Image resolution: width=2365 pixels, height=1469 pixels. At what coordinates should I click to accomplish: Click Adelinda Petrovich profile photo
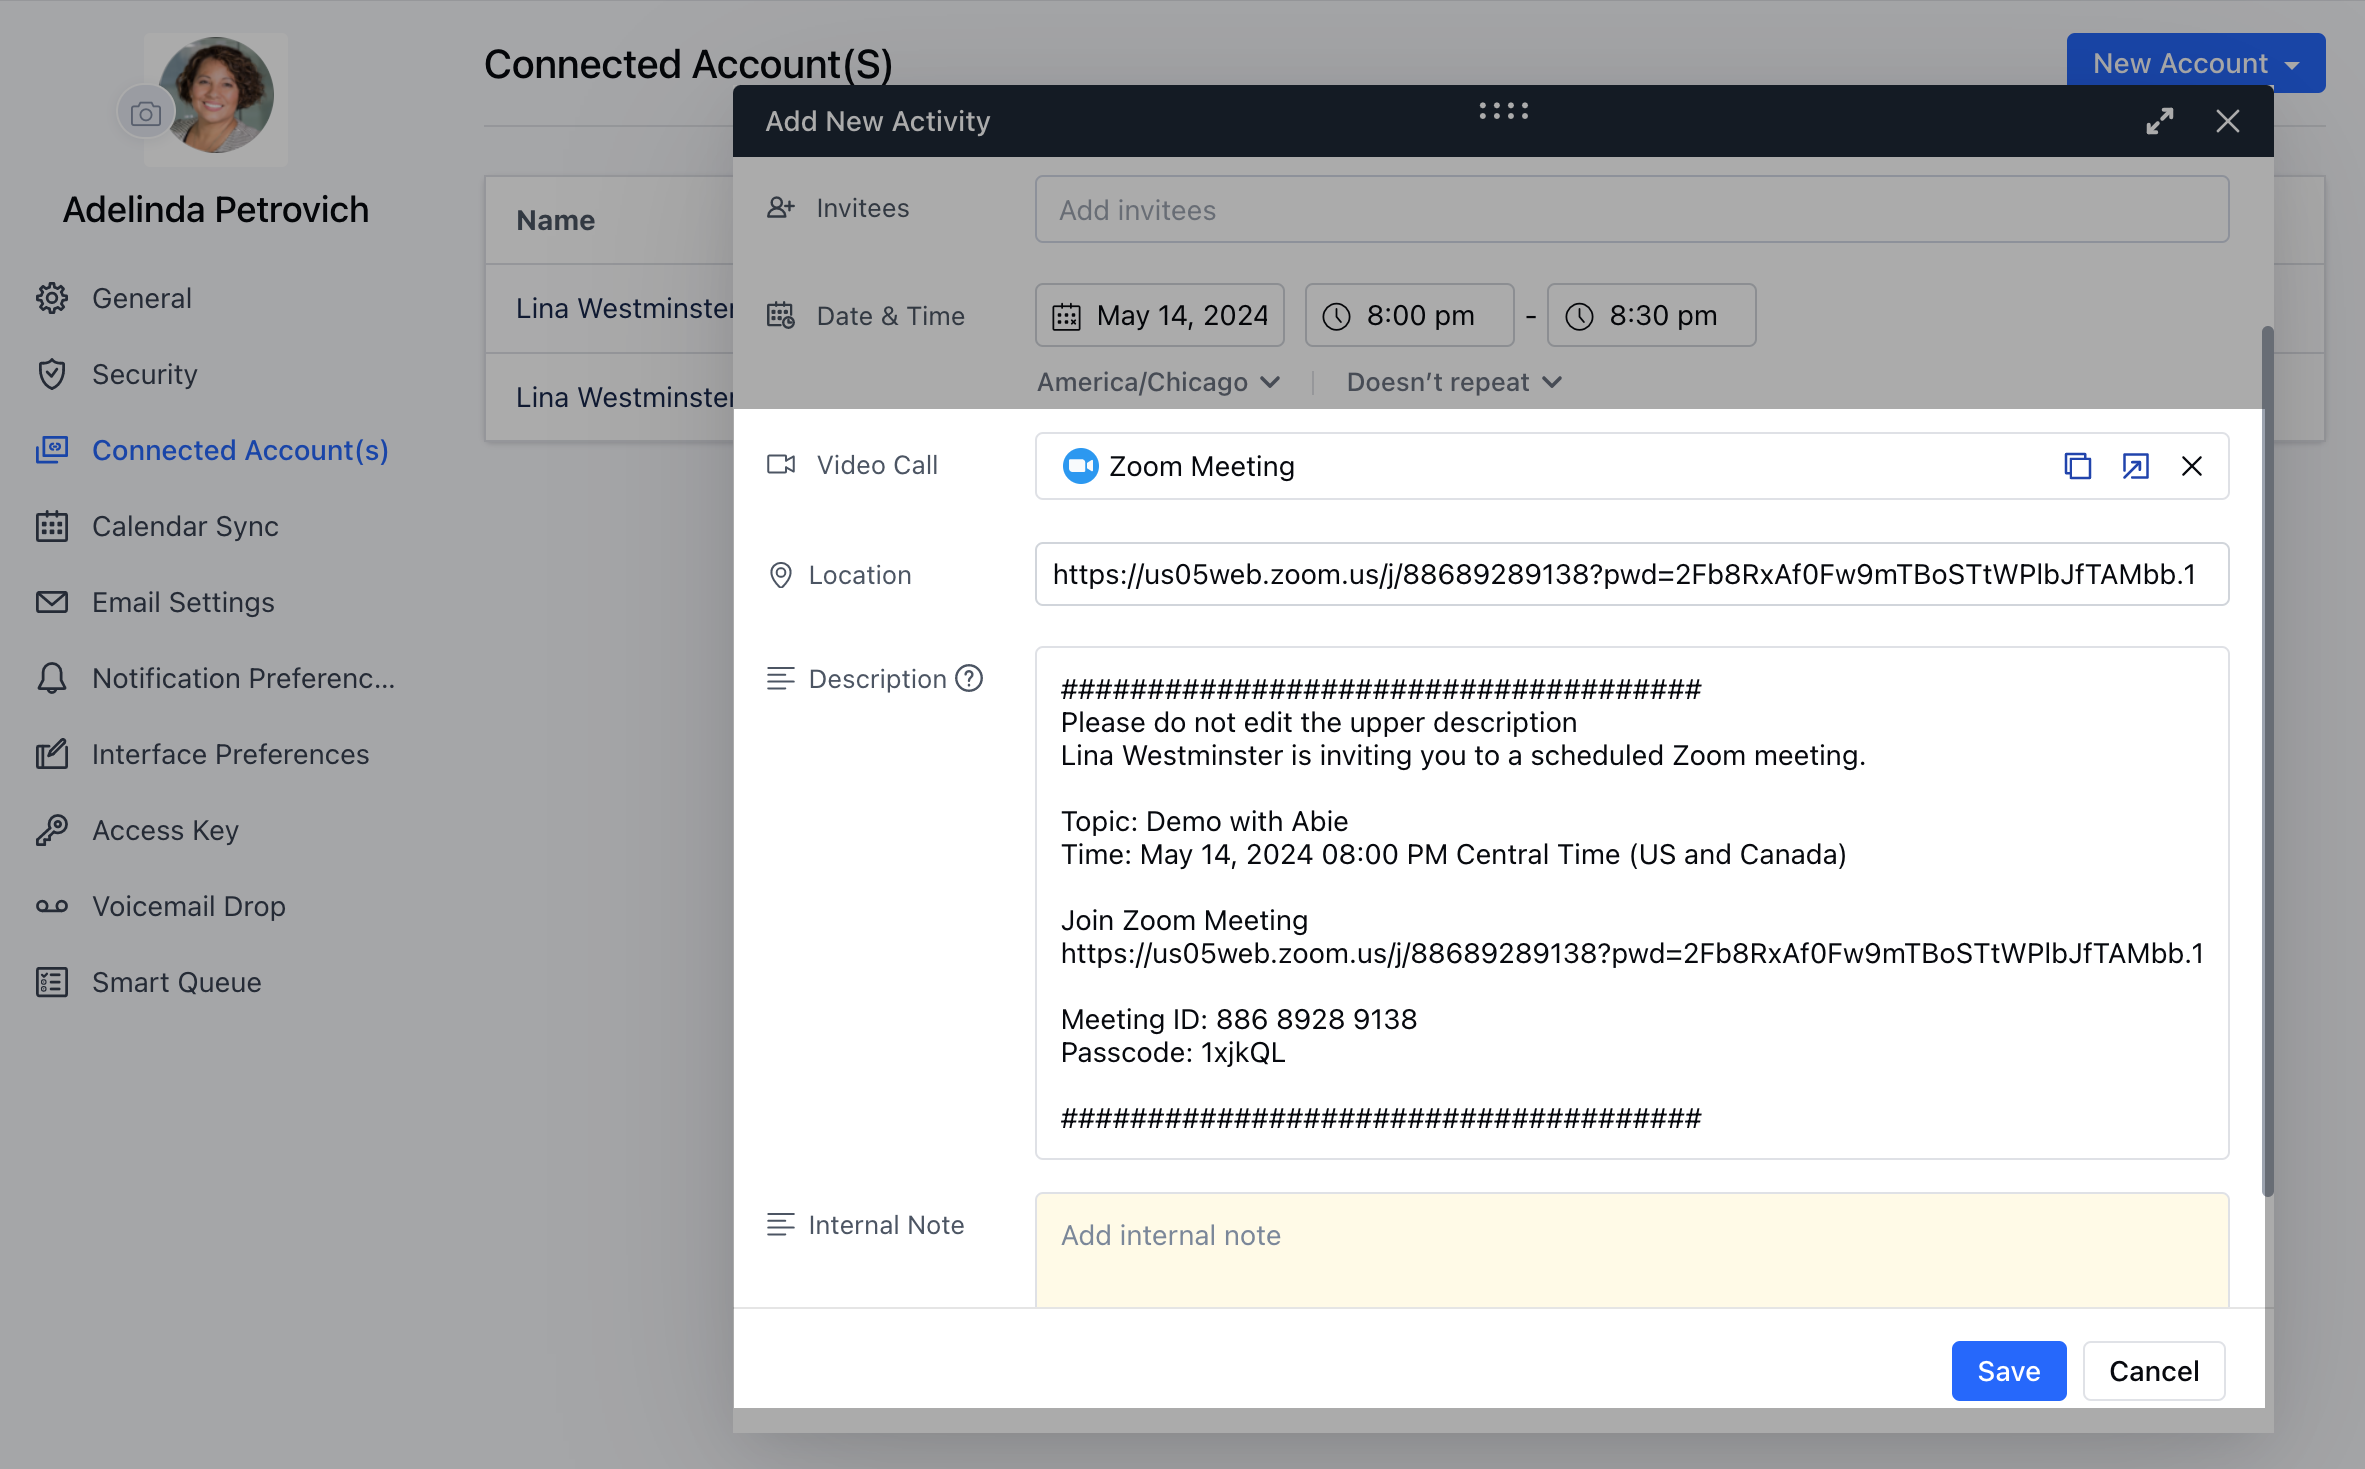(x=217, y=95)
